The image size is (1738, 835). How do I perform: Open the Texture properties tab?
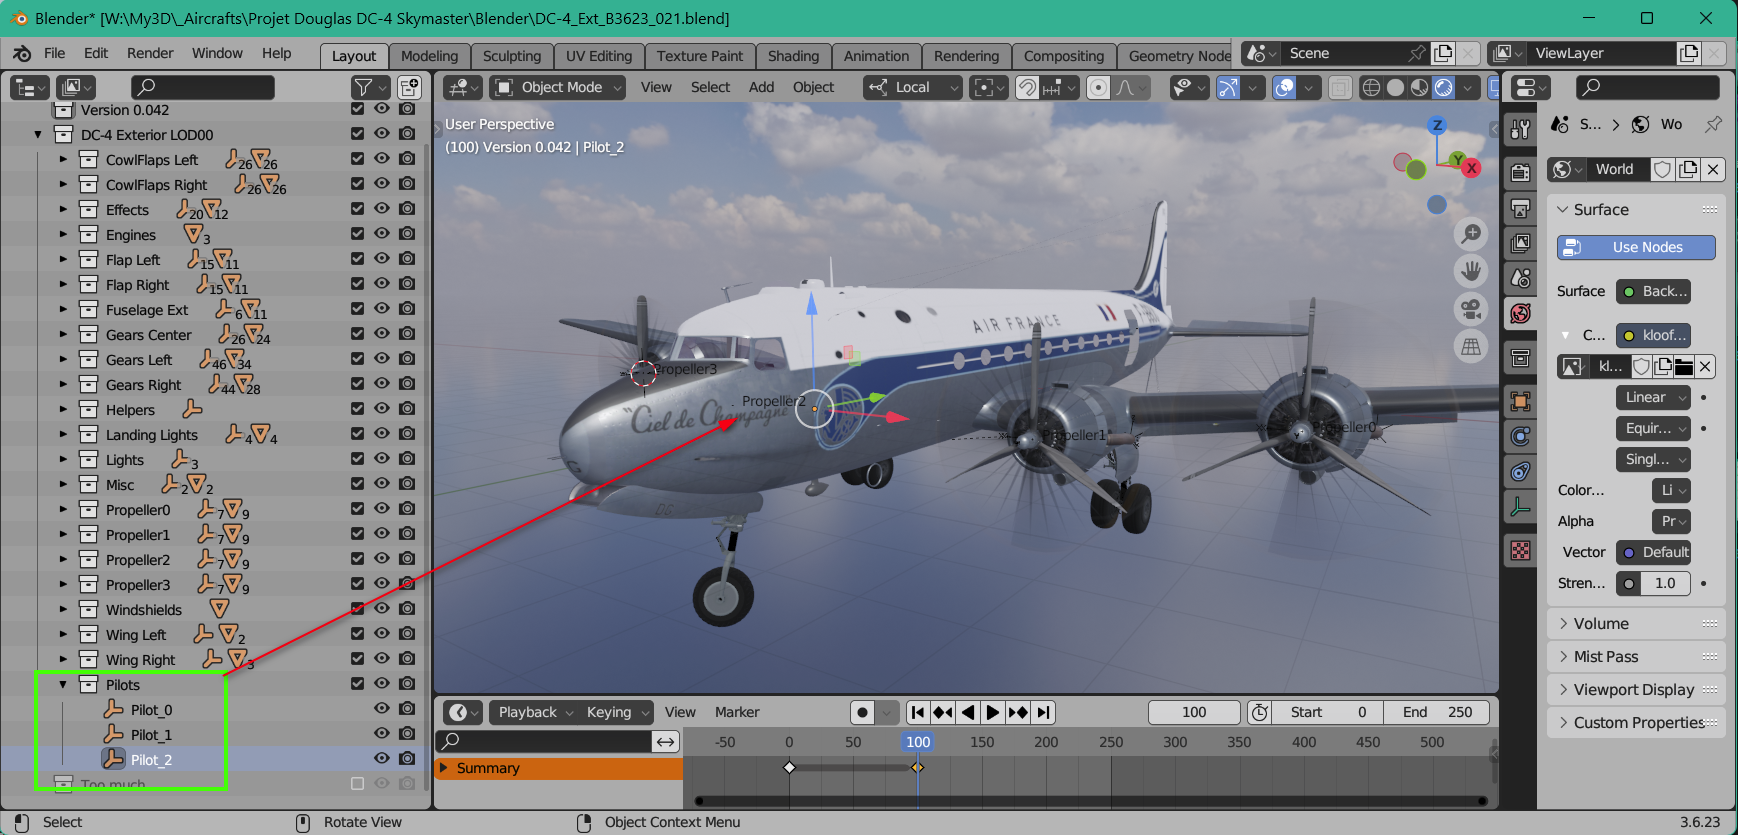(1520, 550)
